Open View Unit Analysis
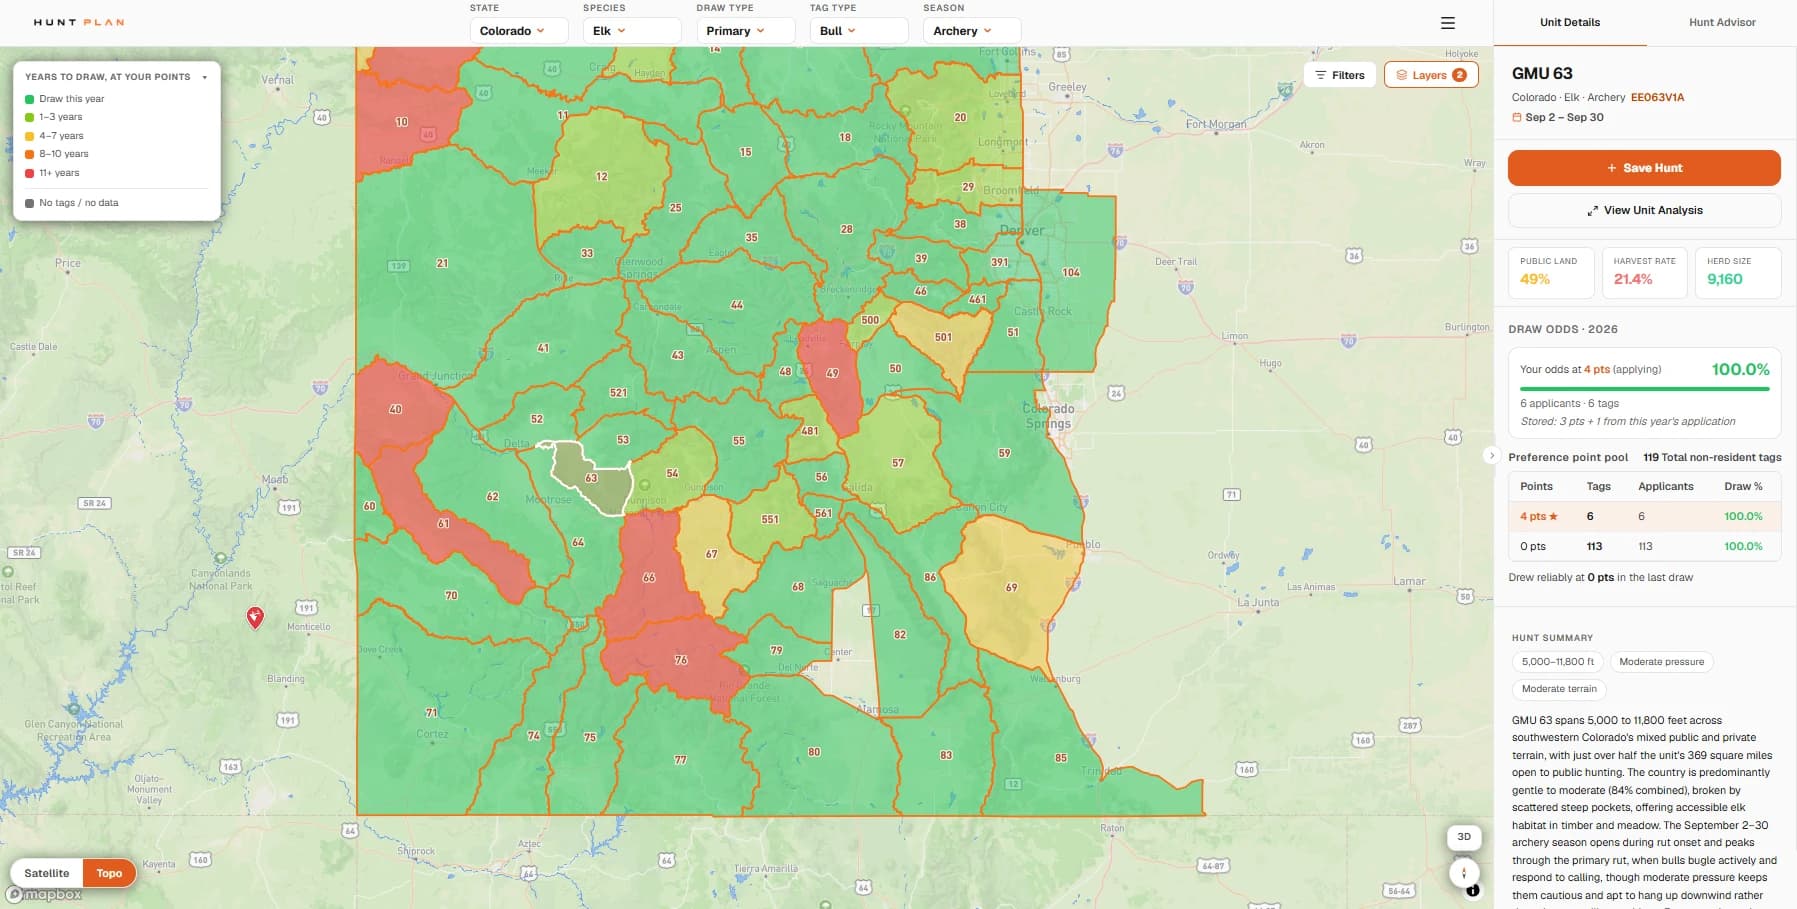The image size is (1797, 909). [1644, 210]
